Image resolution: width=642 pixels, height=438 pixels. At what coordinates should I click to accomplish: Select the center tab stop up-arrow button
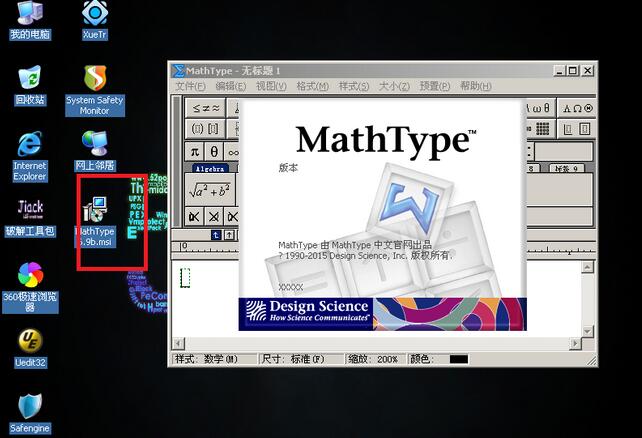pos(230,235)
